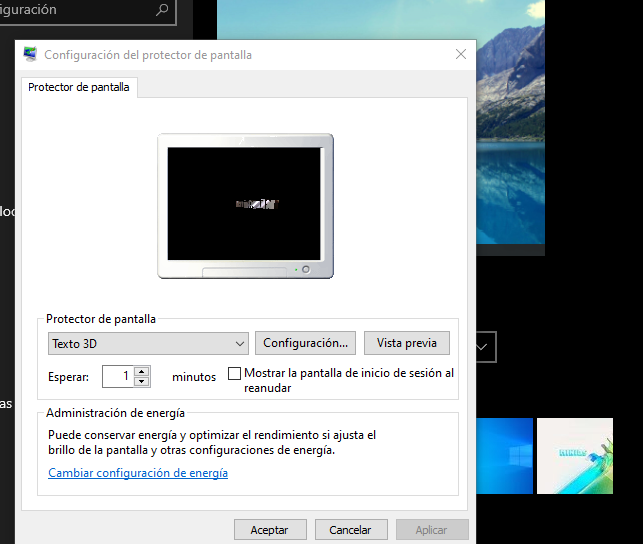The height and width of the screenshot is (544, 643).
Task: Click the Esperar minutes input field
Action: [118, 377]
